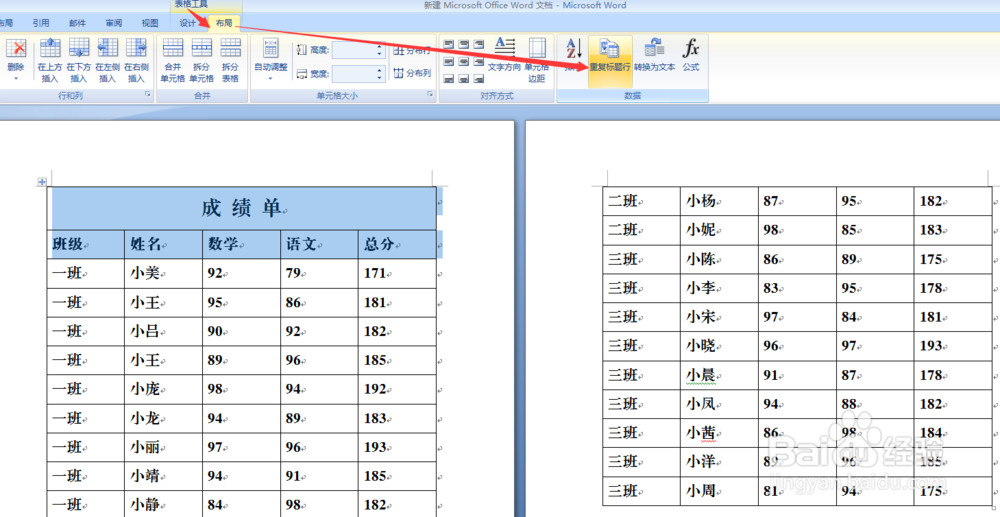The image size is (1000, 517).
Task: Align cell text top right
Action: pos(478,44)
